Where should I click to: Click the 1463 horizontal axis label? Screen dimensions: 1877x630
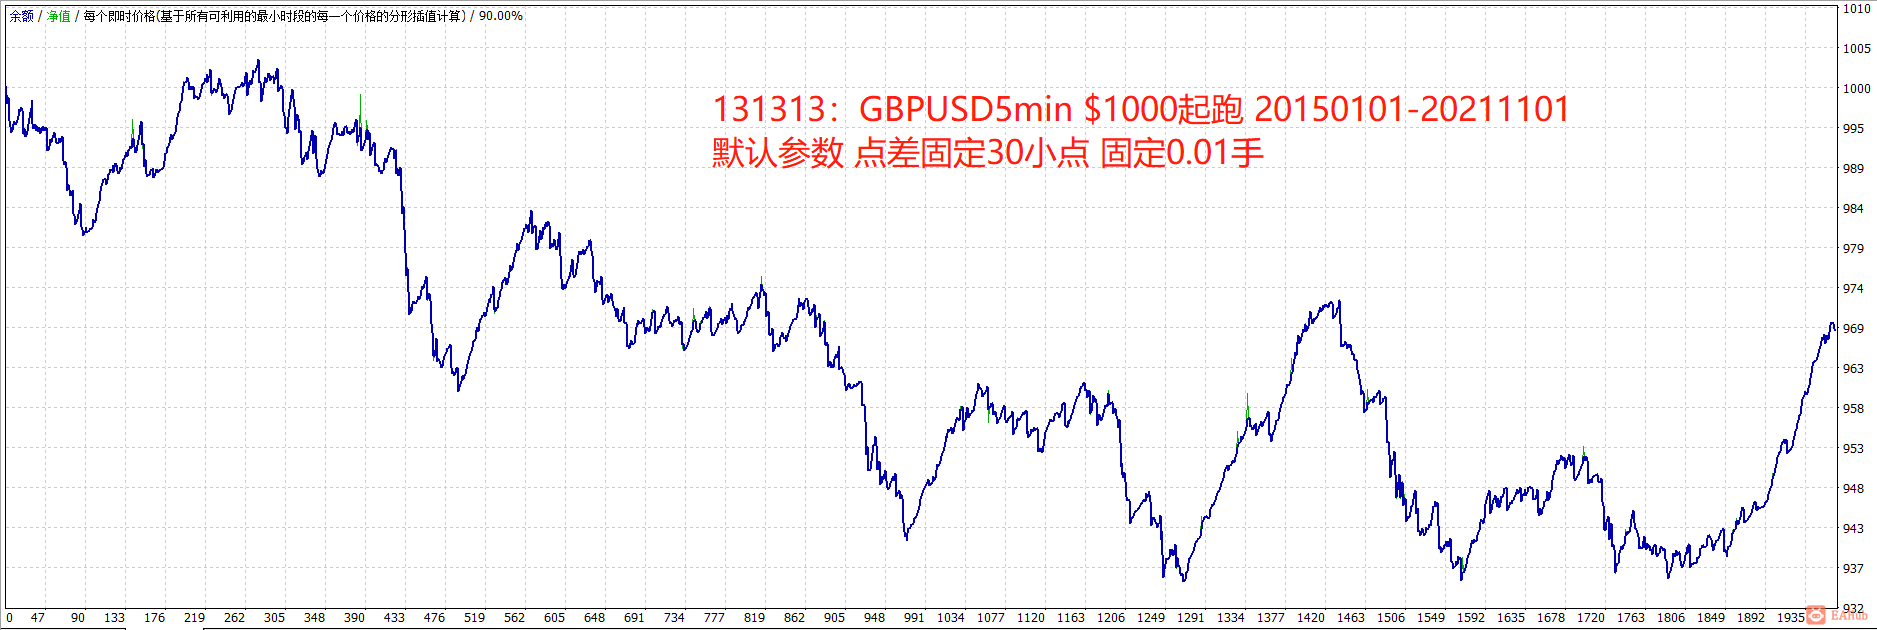click(1351, 618)
